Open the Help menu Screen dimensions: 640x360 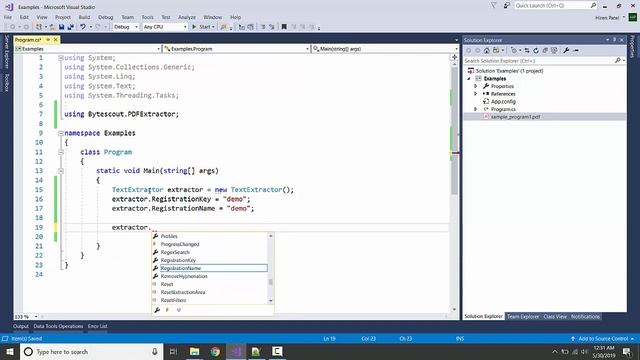tap(236, 17)
